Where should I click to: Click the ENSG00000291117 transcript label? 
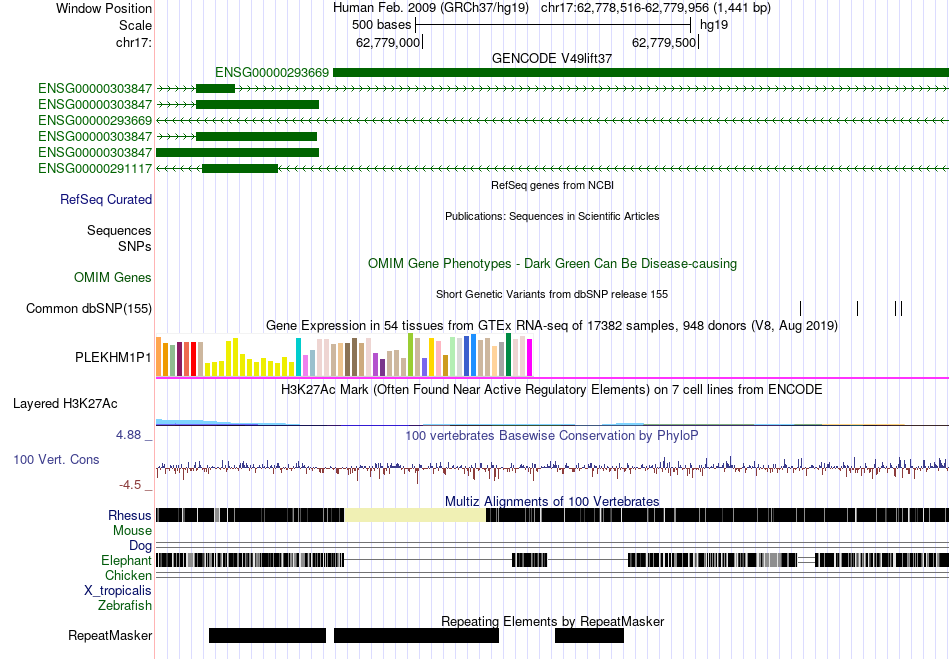click(95, 168)
